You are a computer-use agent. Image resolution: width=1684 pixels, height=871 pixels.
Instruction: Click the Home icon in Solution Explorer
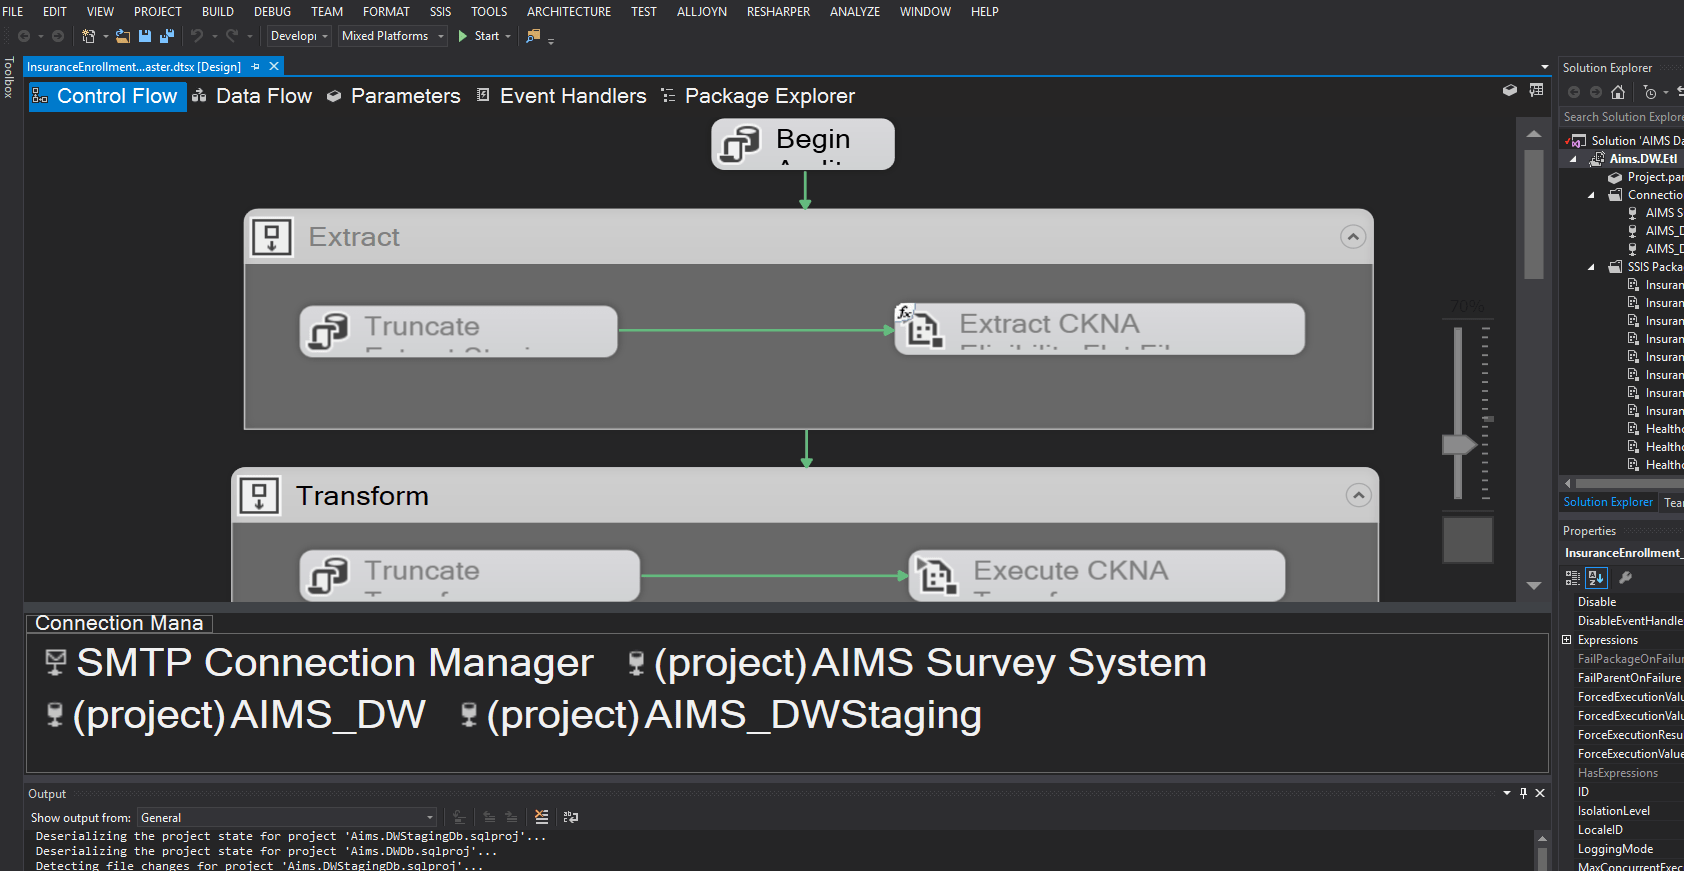(1618, 92)
